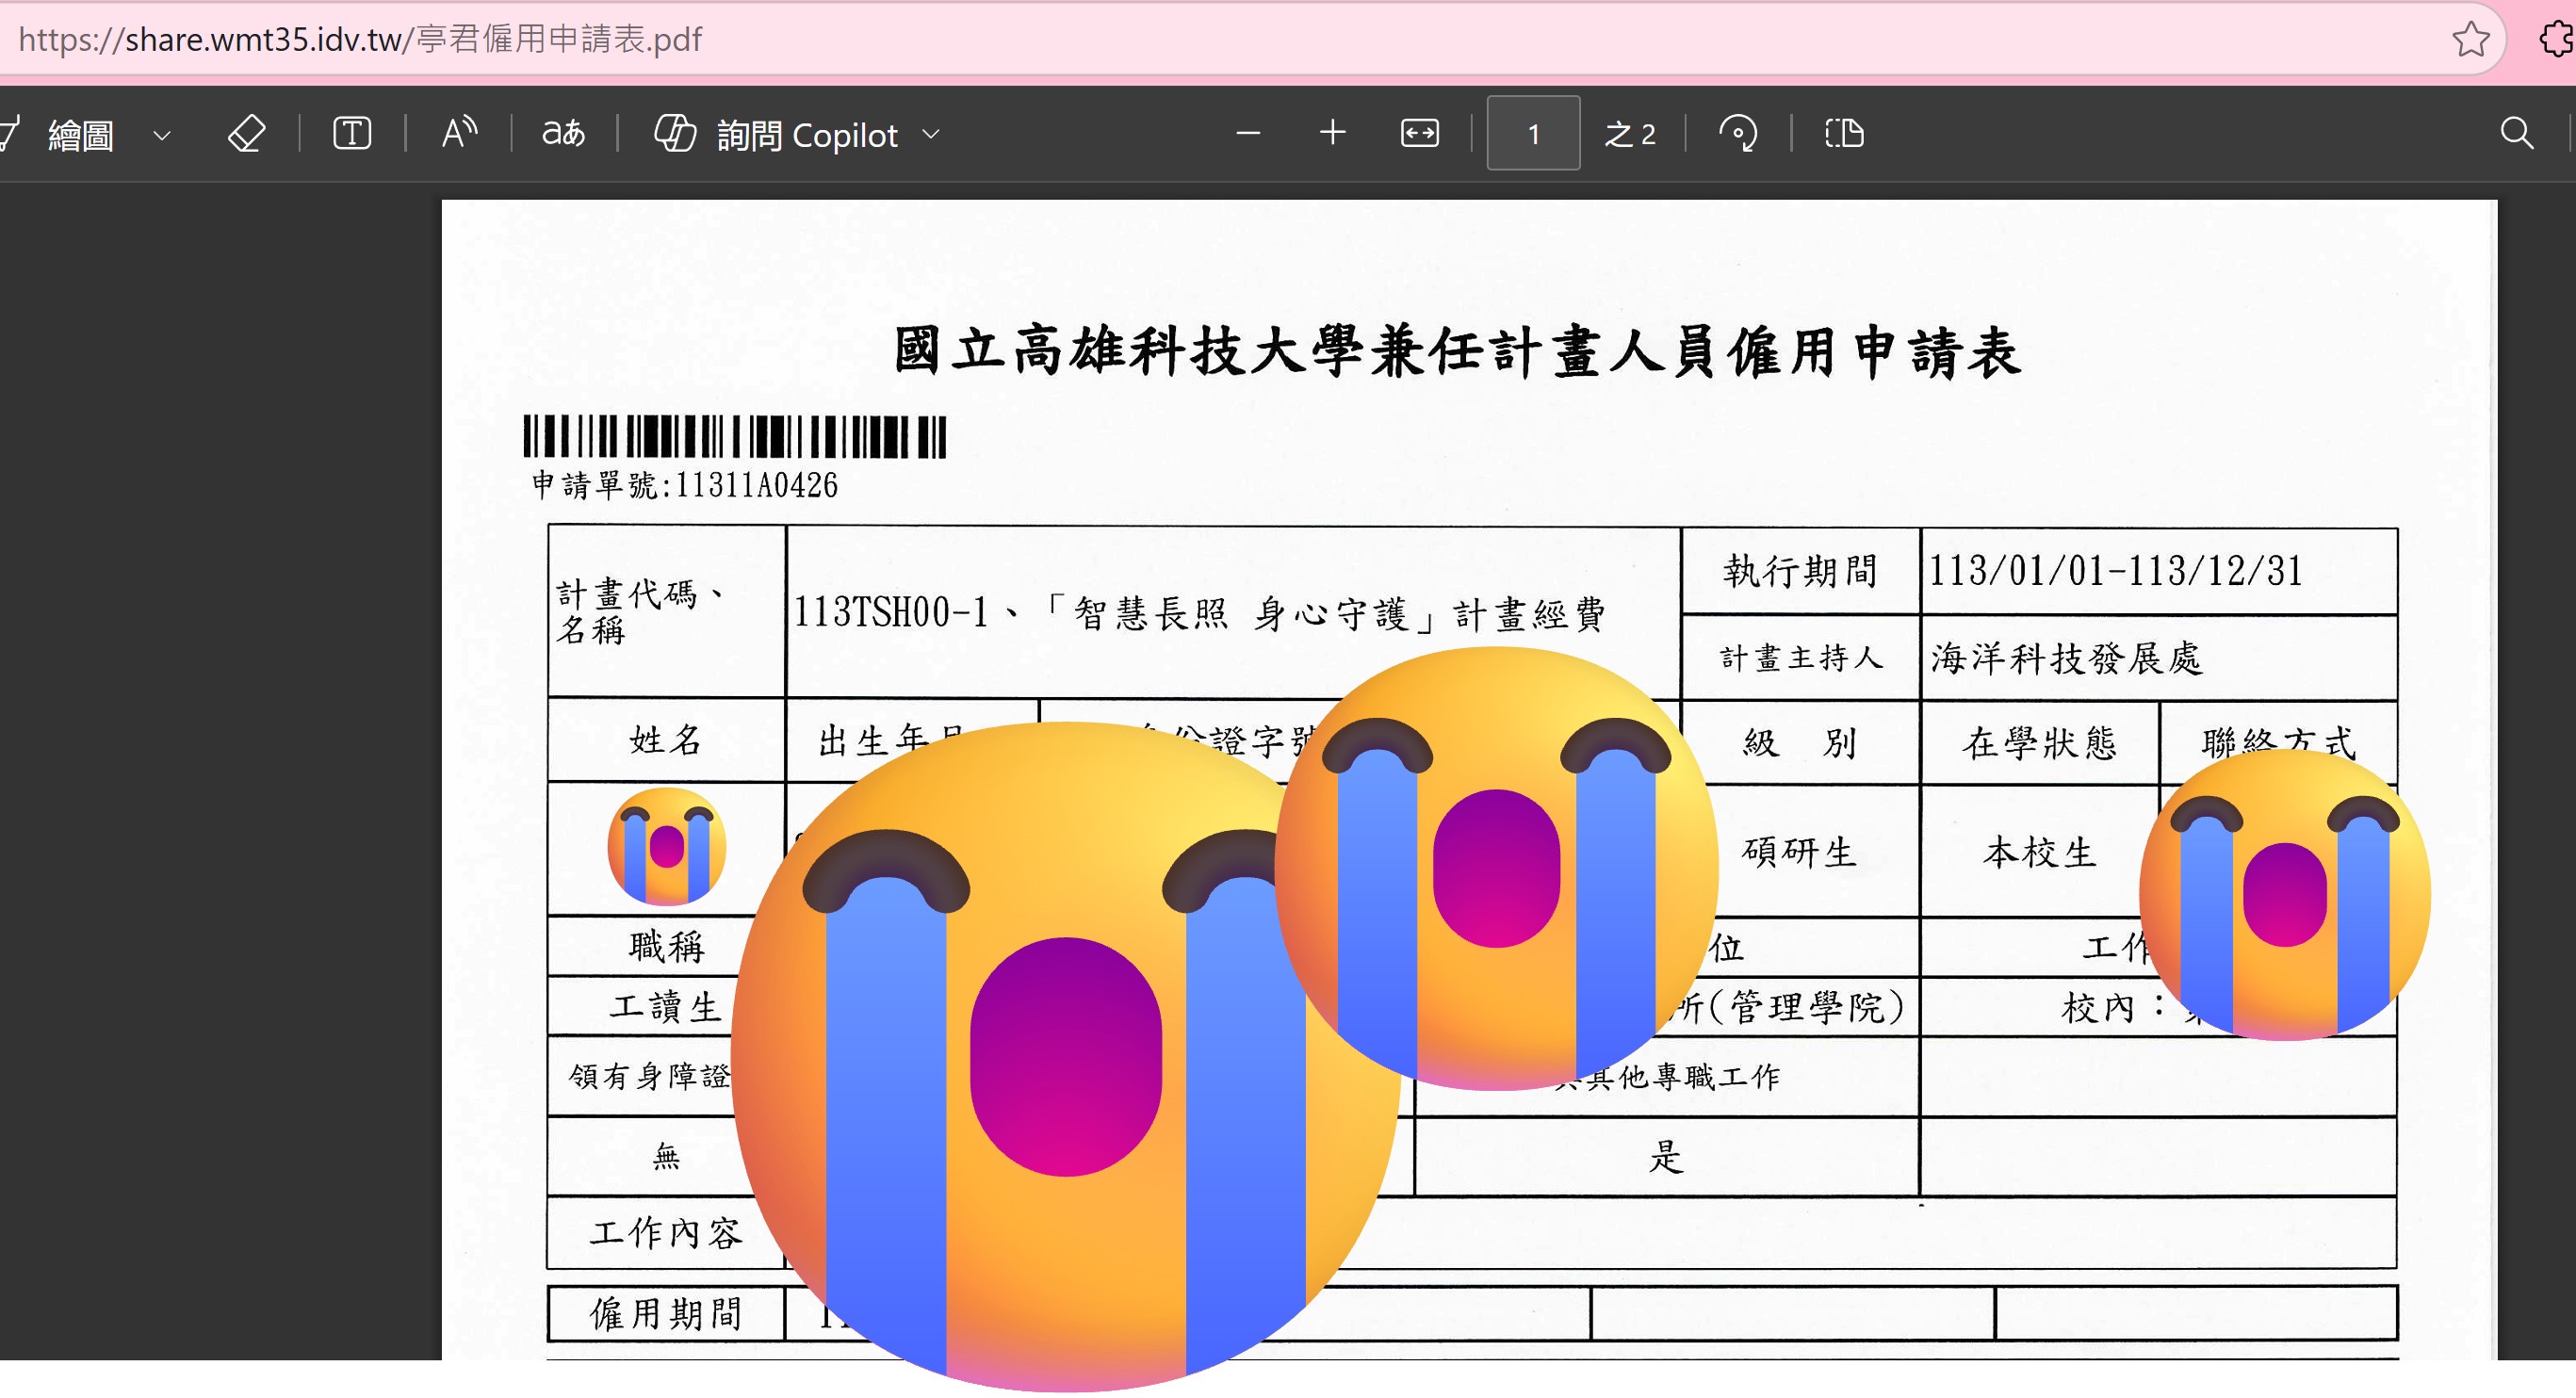Click the 職稱 header cell
This screenshot has width=2576, height=1398.
point(666,946)
